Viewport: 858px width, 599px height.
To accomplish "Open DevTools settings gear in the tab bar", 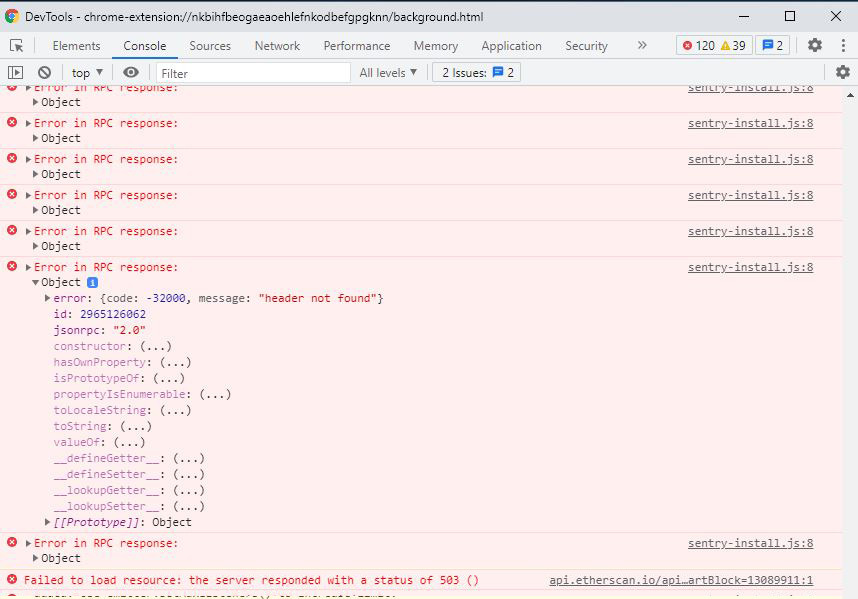I will coord(815,45).
